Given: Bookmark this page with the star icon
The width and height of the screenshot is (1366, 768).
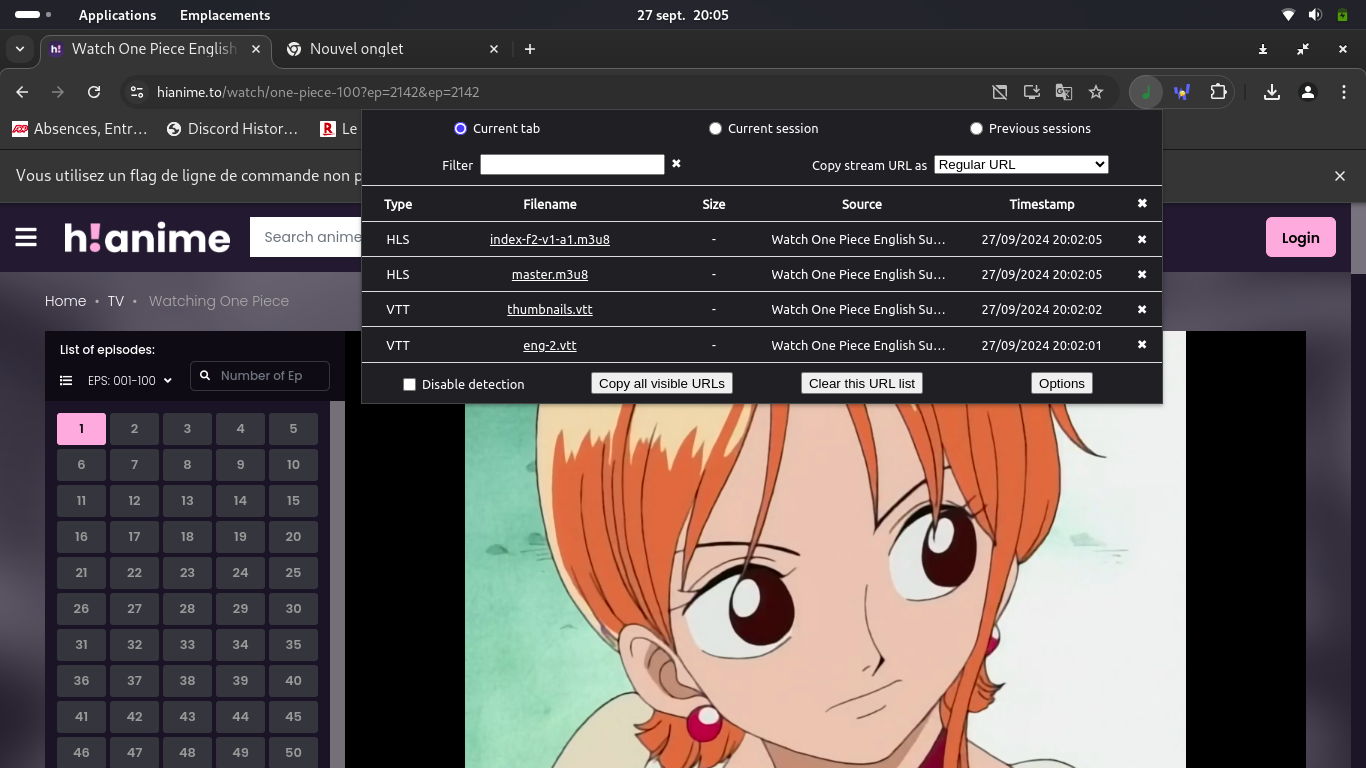Looking at the screenshot, I should pos(1096,92).
